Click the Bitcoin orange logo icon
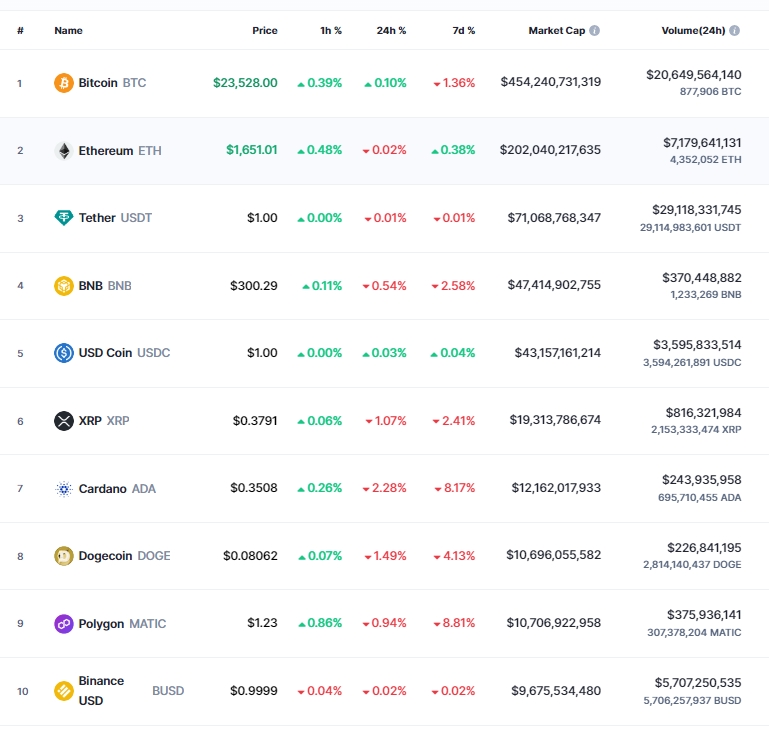The height and width of the screenshot is (730, 769). tap(64, 83)
